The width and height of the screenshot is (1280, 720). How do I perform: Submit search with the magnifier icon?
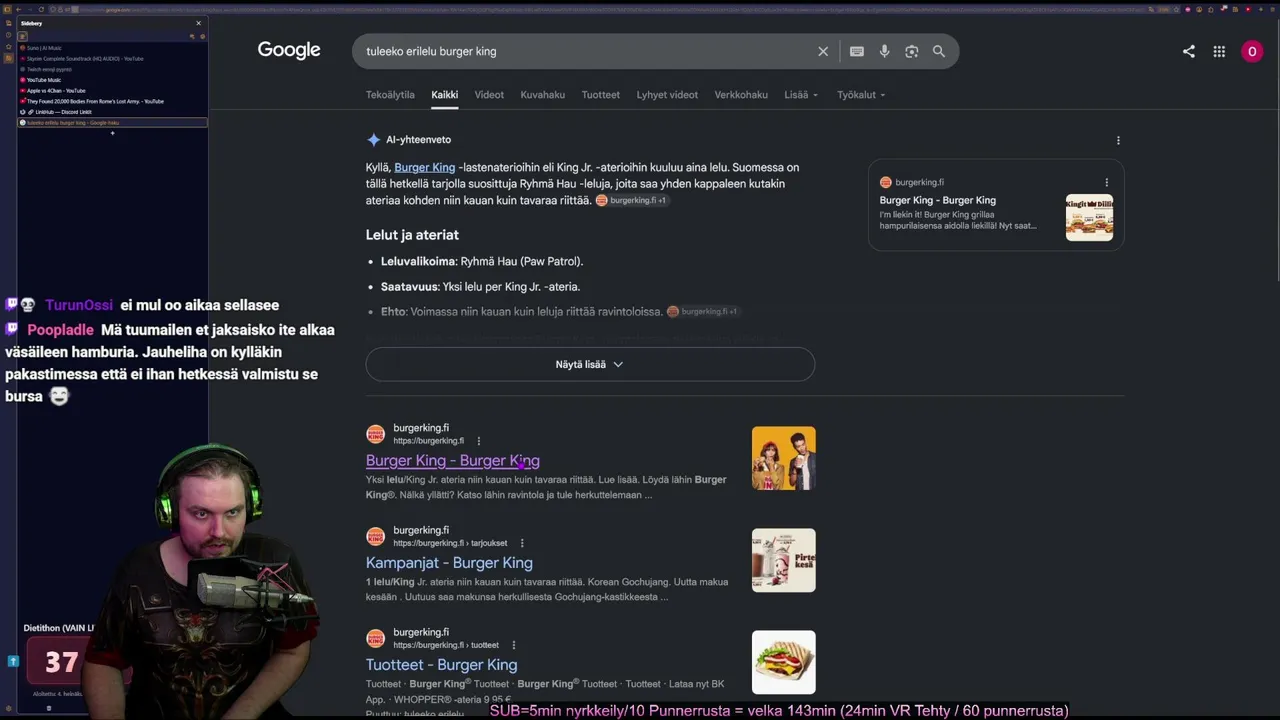pyautogui.click(x=939, y=51)
